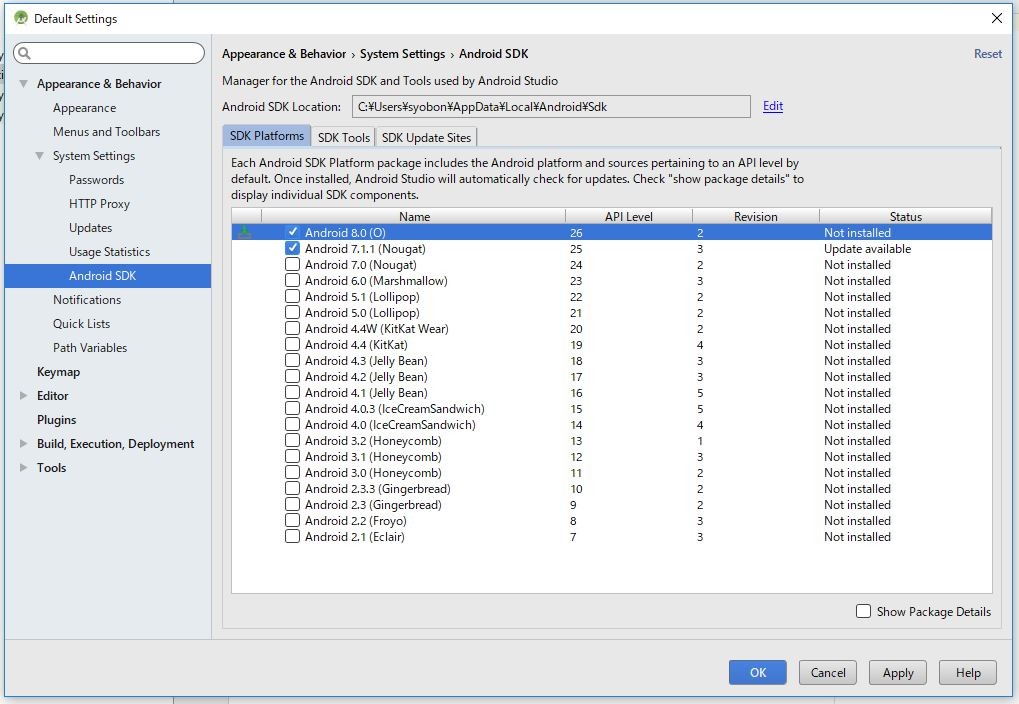Check the Android 4.2 (Jelly Bean) checkbox
The image size is (1019, 704).
pyautogui.click(x=292, y=376)
